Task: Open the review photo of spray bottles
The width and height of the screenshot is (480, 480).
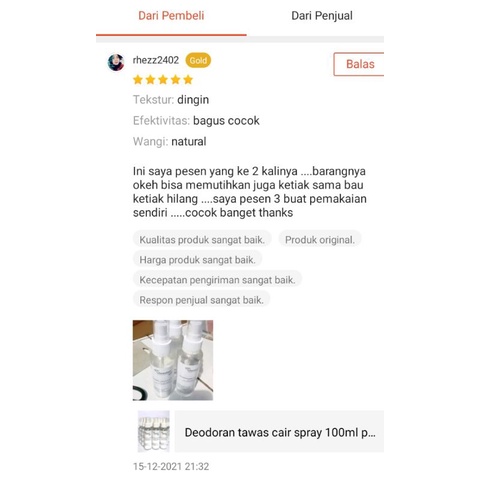Action: (173, 360)
